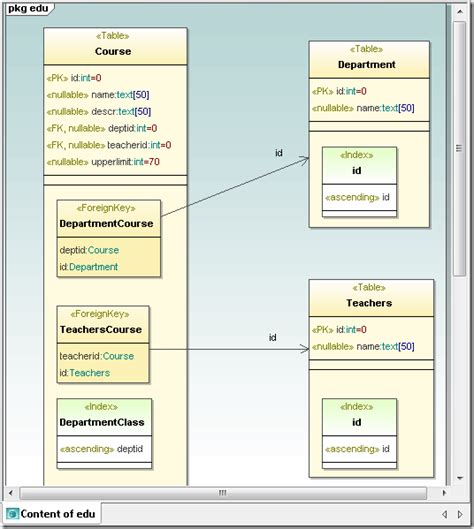Select Course column 'descr:text[50]'

[x=99, y=112]
